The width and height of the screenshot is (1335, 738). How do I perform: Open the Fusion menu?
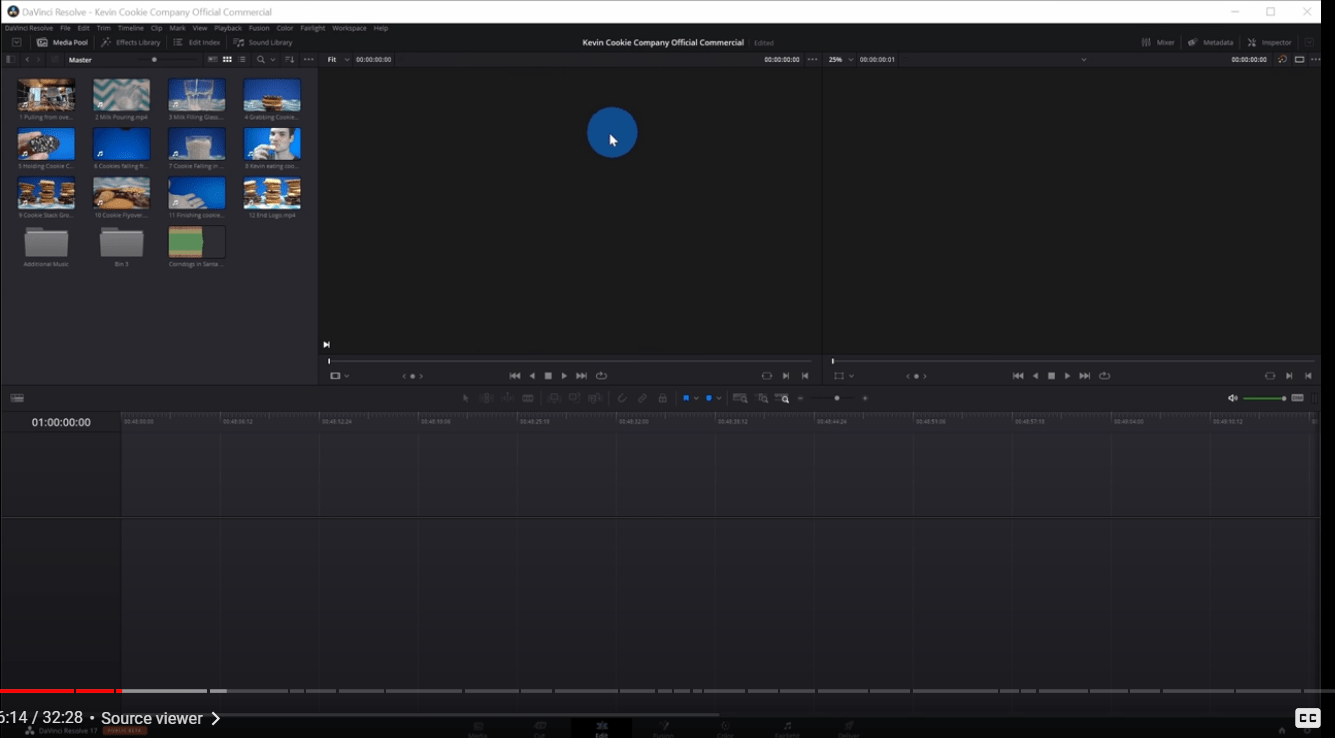pos(259,28)
